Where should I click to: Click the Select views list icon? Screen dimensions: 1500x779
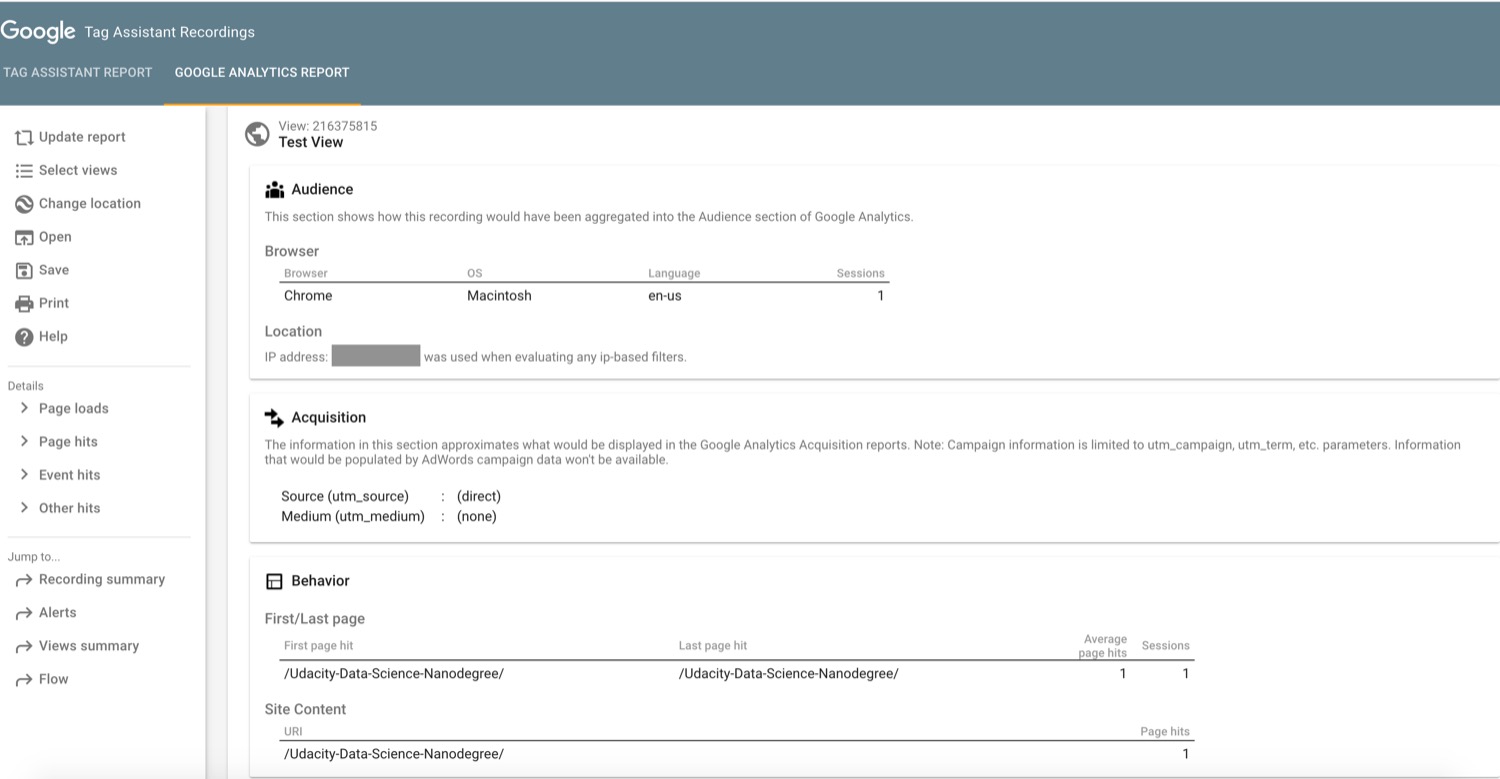tap(24, 171)
